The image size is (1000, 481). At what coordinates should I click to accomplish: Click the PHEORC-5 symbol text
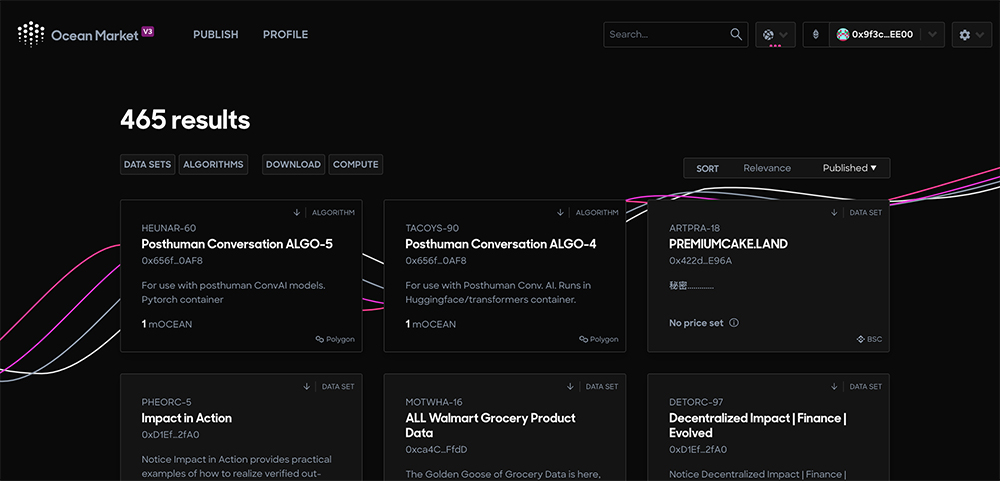point(166,402)
